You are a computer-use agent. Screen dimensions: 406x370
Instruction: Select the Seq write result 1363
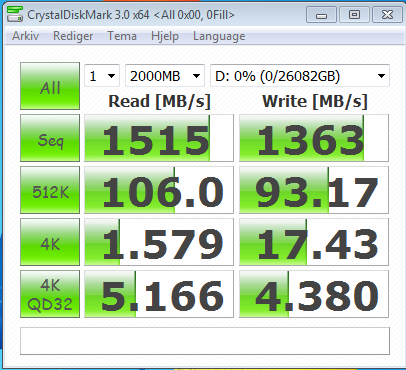(x=314, y=138)
